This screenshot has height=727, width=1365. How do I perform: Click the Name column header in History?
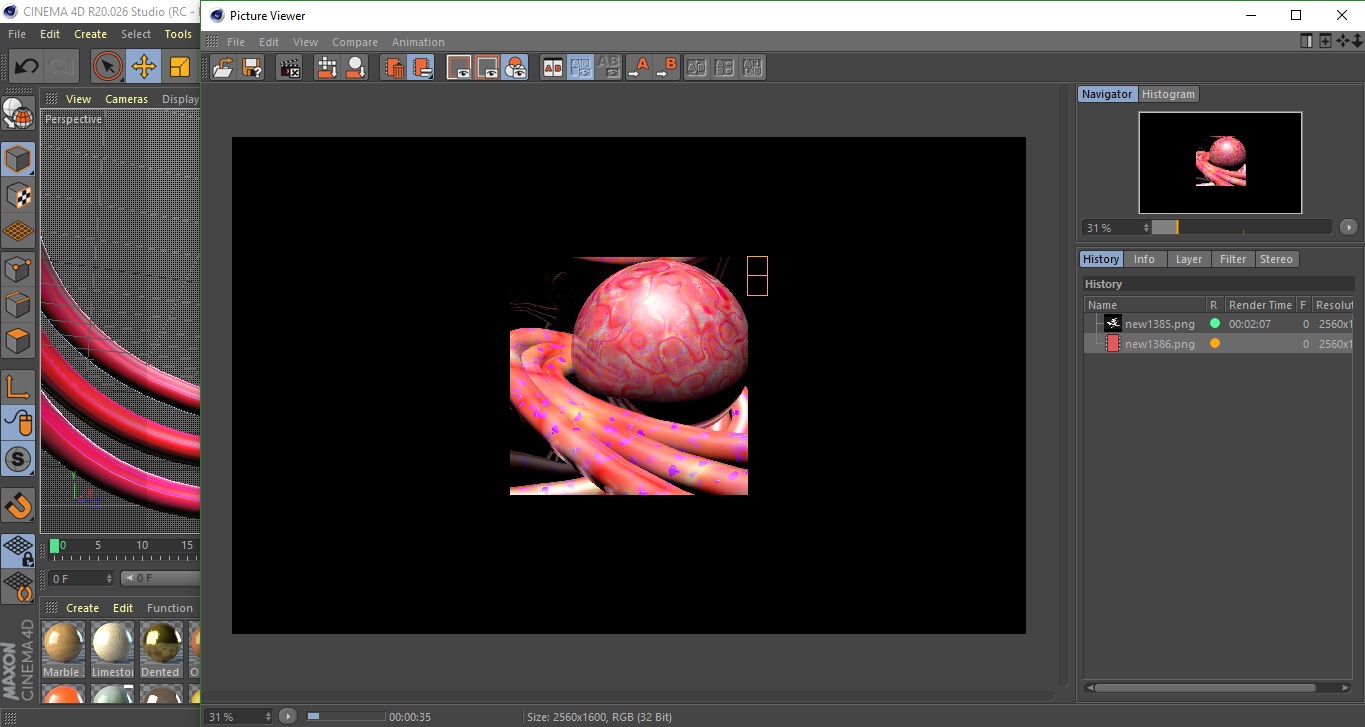click(x=1145, y=305)
